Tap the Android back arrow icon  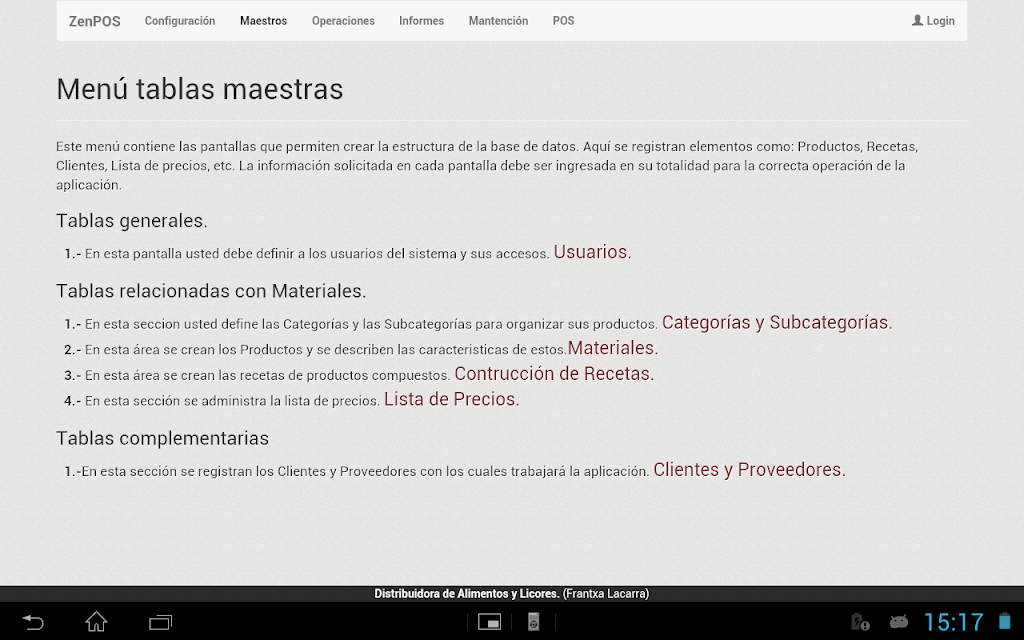[33, 622]
